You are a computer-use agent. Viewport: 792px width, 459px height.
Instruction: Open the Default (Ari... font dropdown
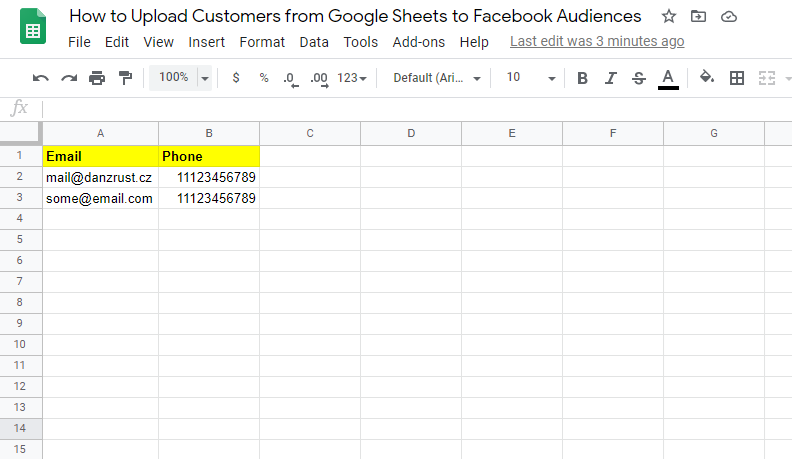click(436, 78)
